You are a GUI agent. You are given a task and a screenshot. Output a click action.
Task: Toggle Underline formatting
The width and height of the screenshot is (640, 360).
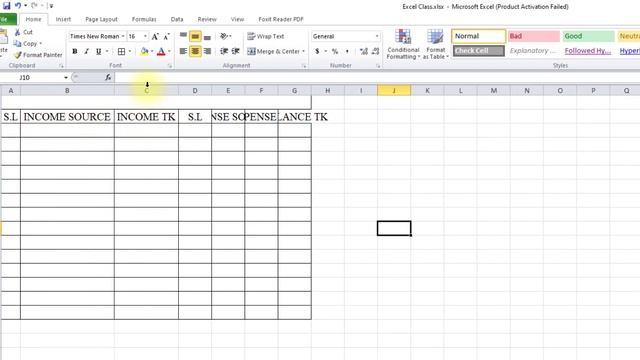click(98, 51)
